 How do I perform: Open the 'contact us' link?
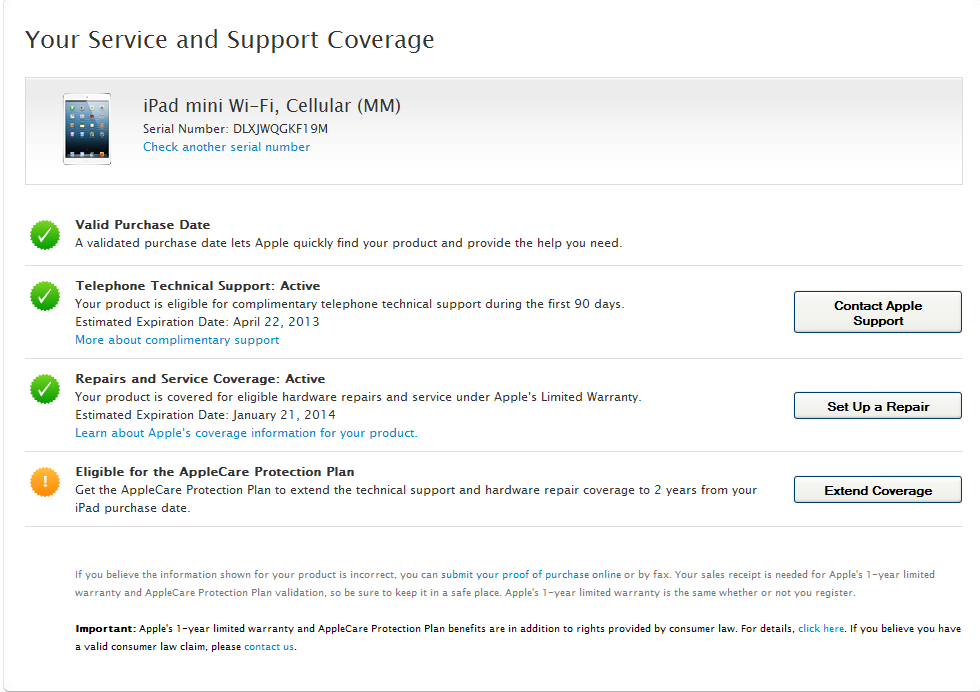(269, 647)
